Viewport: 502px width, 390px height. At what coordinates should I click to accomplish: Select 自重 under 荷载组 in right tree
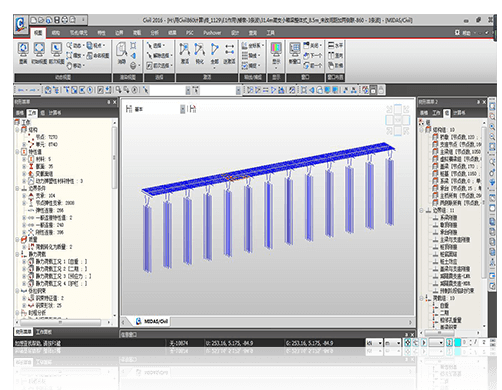444,305
